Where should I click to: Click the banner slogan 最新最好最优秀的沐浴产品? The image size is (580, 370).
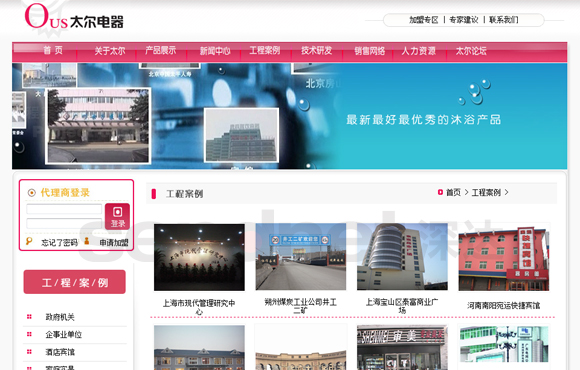[x=424, y=120]
